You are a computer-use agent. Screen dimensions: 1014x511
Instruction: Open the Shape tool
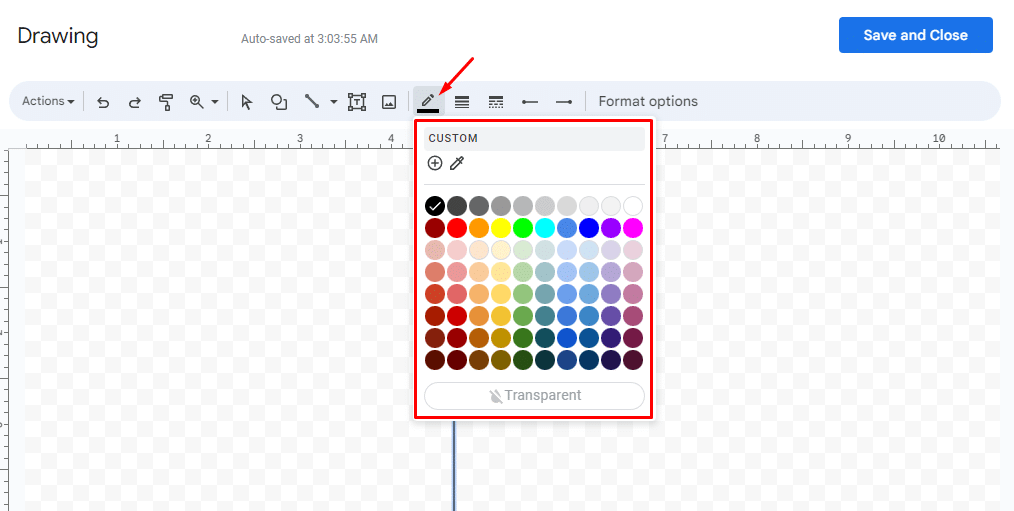279,101
